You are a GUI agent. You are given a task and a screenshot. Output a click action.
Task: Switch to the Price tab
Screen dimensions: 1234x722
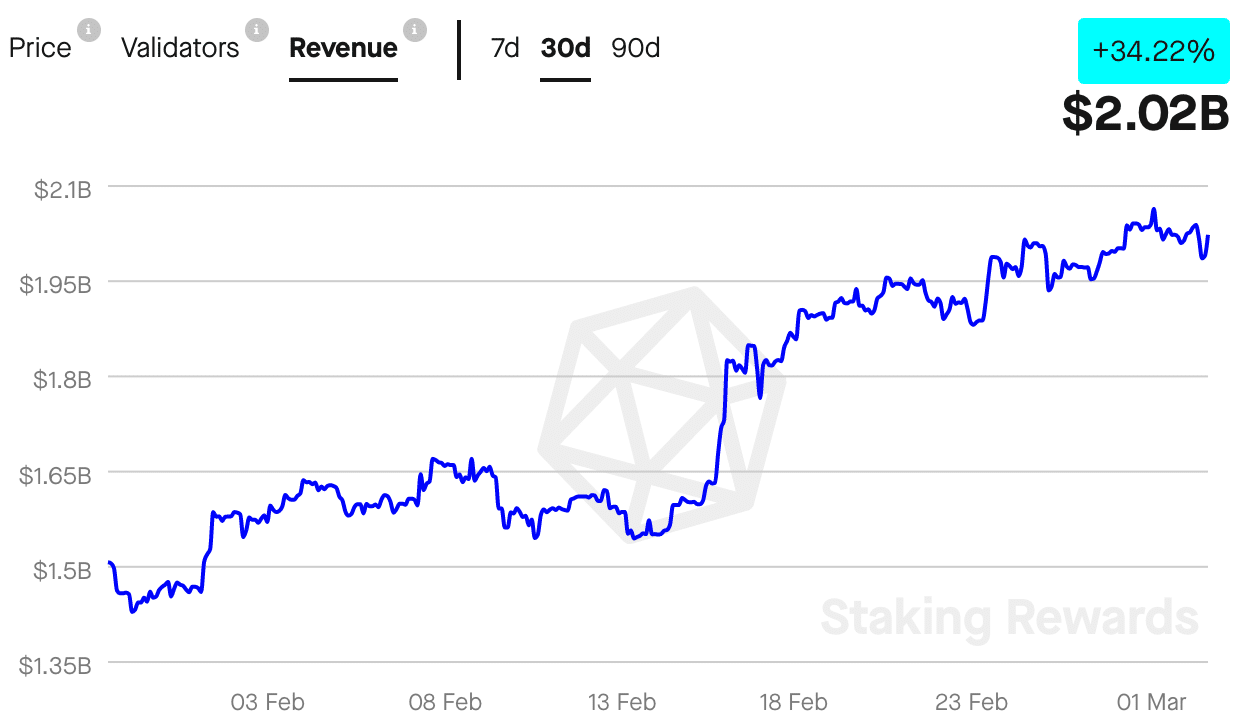pyautogui.click(x=40, y=48)
